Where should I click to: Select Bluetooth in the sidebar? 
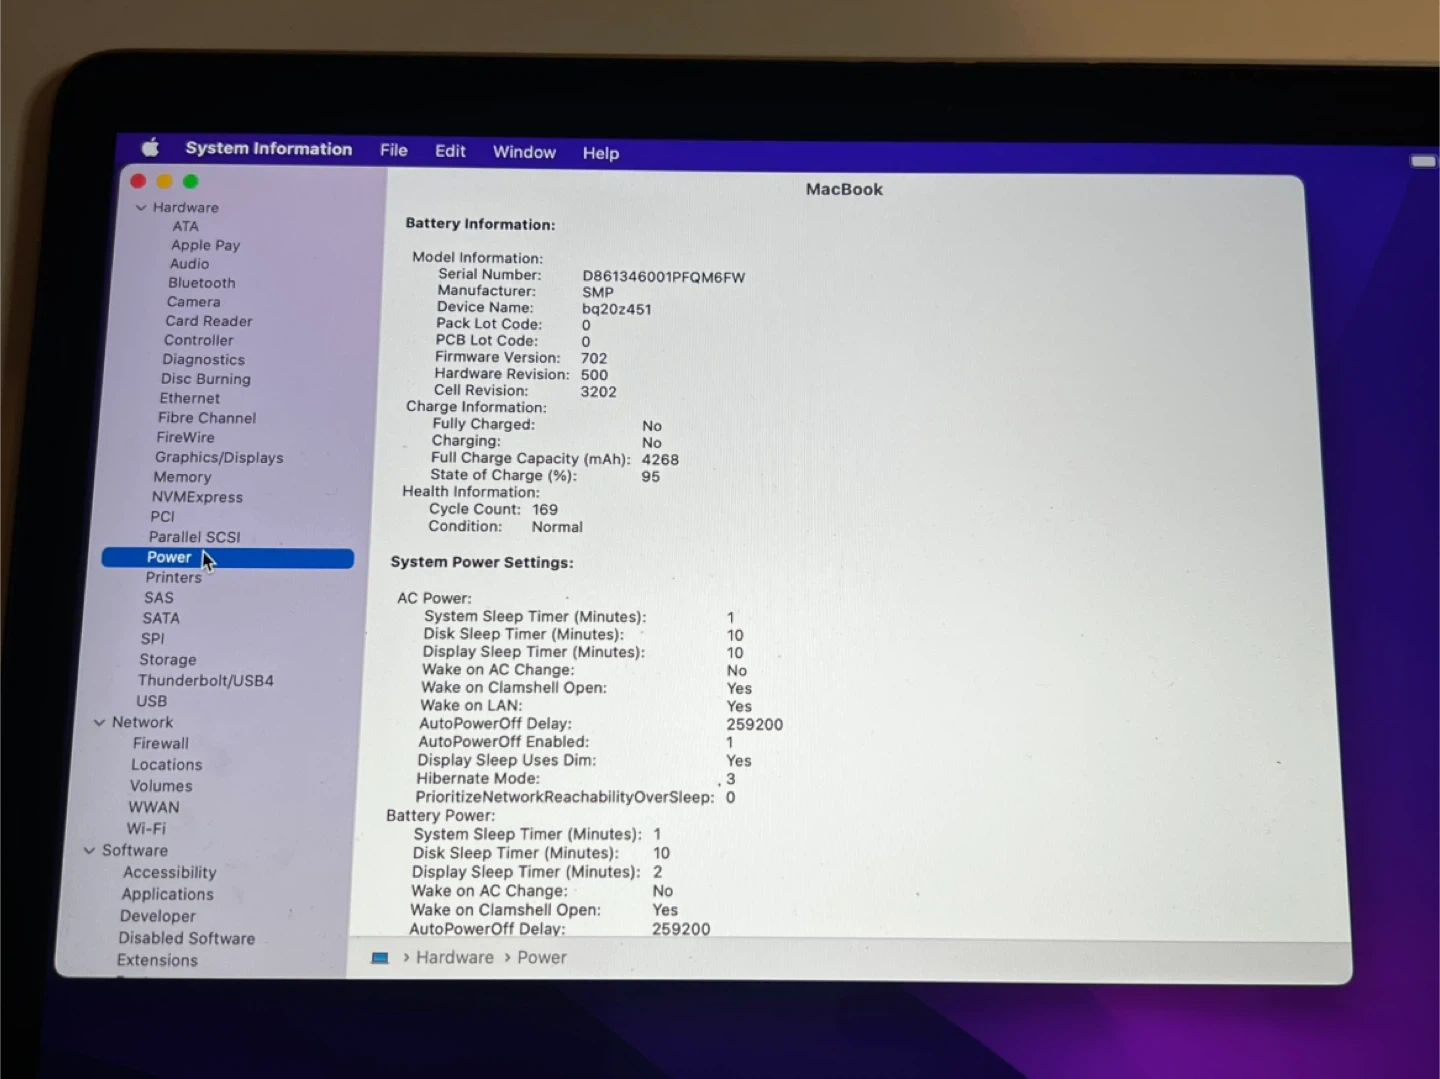coord(201,283)
